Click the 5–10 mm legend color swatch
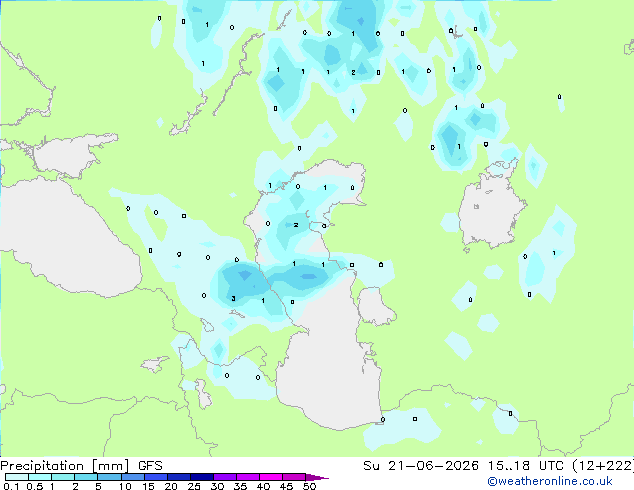 (109, 477)
